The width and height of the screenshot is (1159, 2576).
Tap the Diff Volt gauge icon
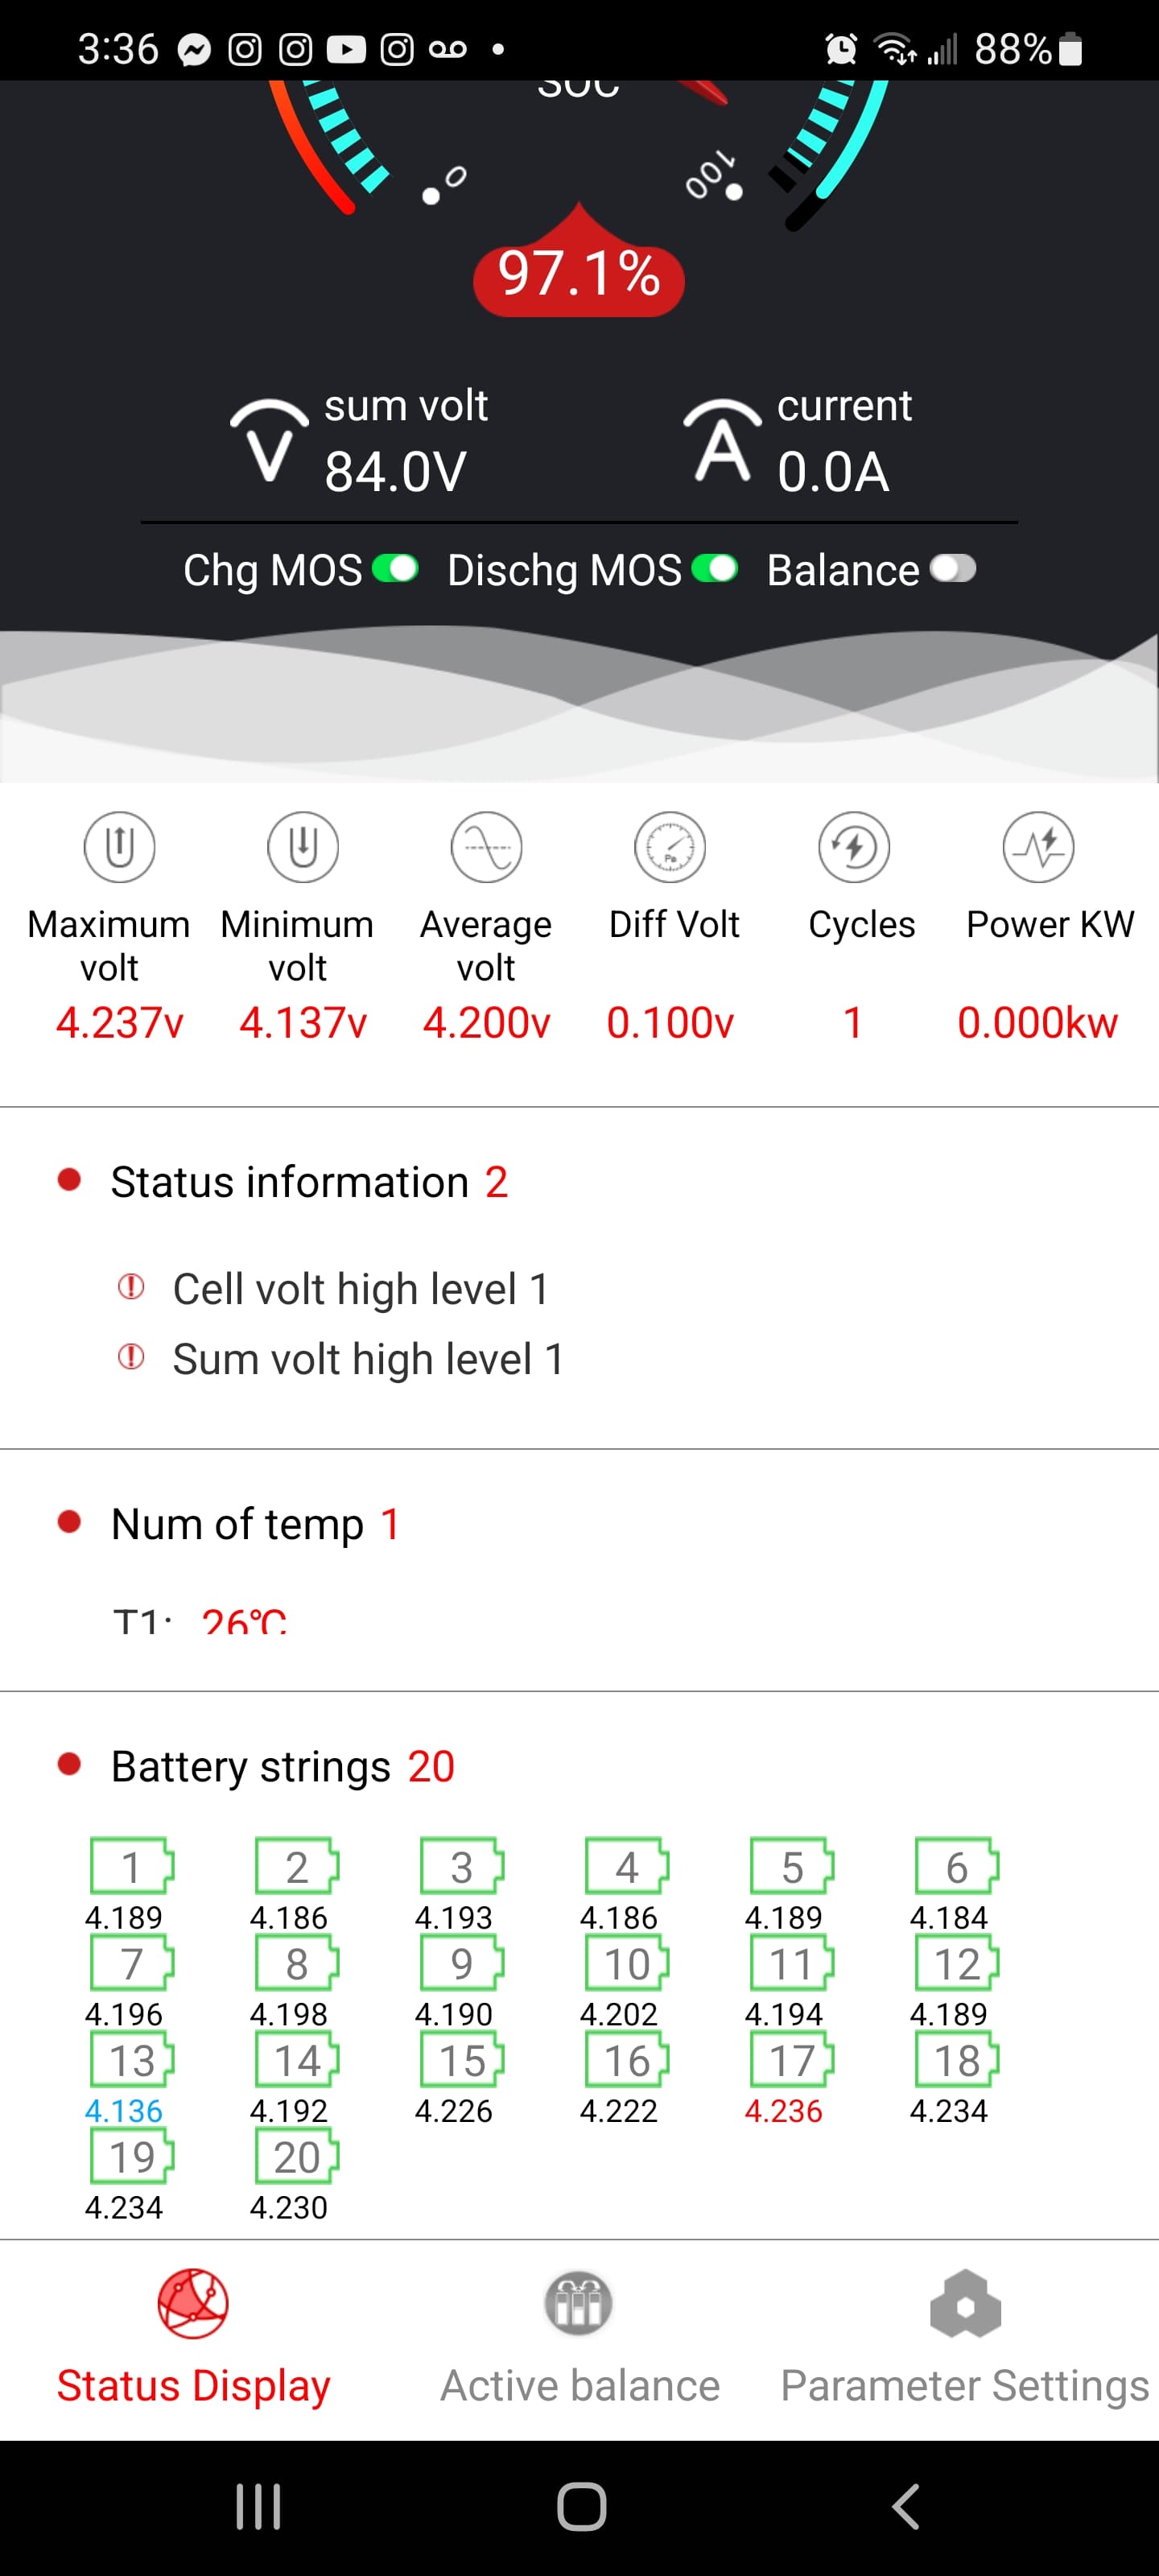(670, 847)
